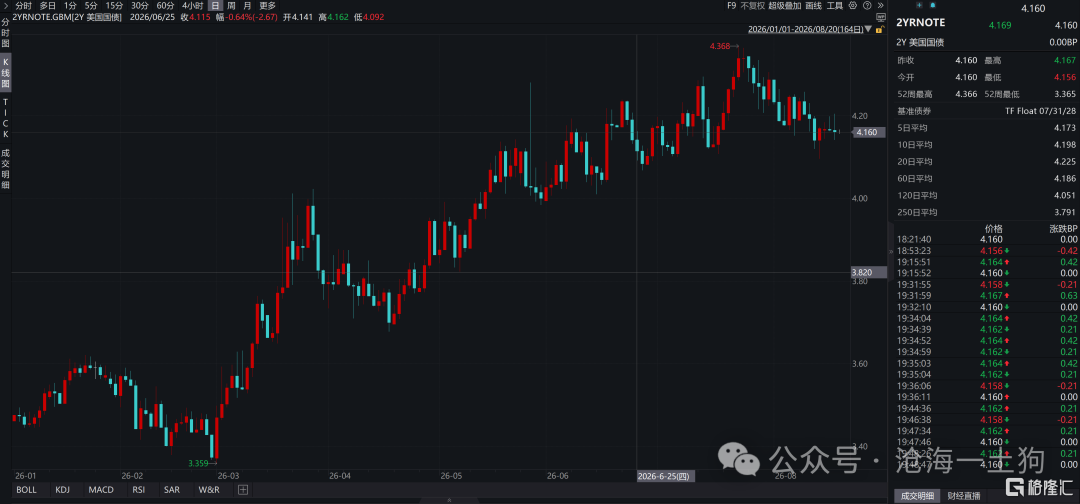Select the 19:31:59 trade row
This screenshot has width=1080, height=504.
point(986,295)
